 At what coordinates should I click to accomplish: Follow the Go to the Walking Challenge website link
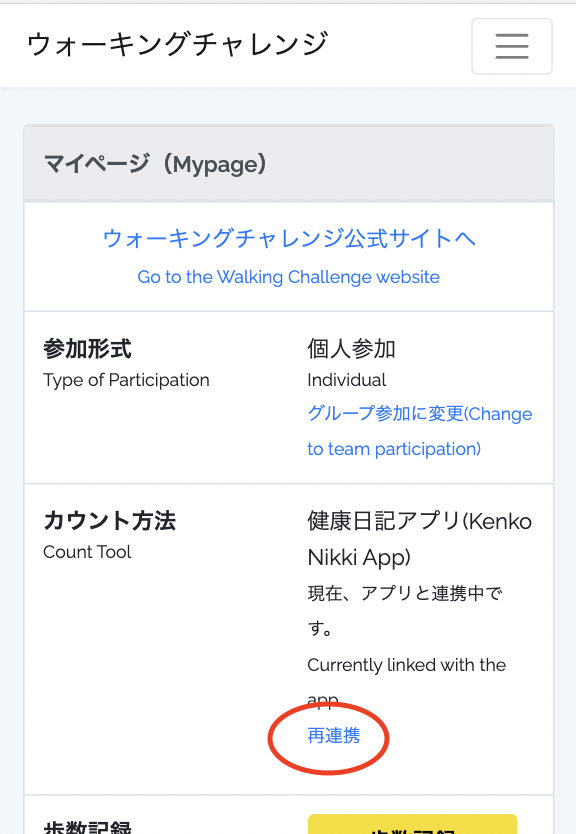coord(289,277)
